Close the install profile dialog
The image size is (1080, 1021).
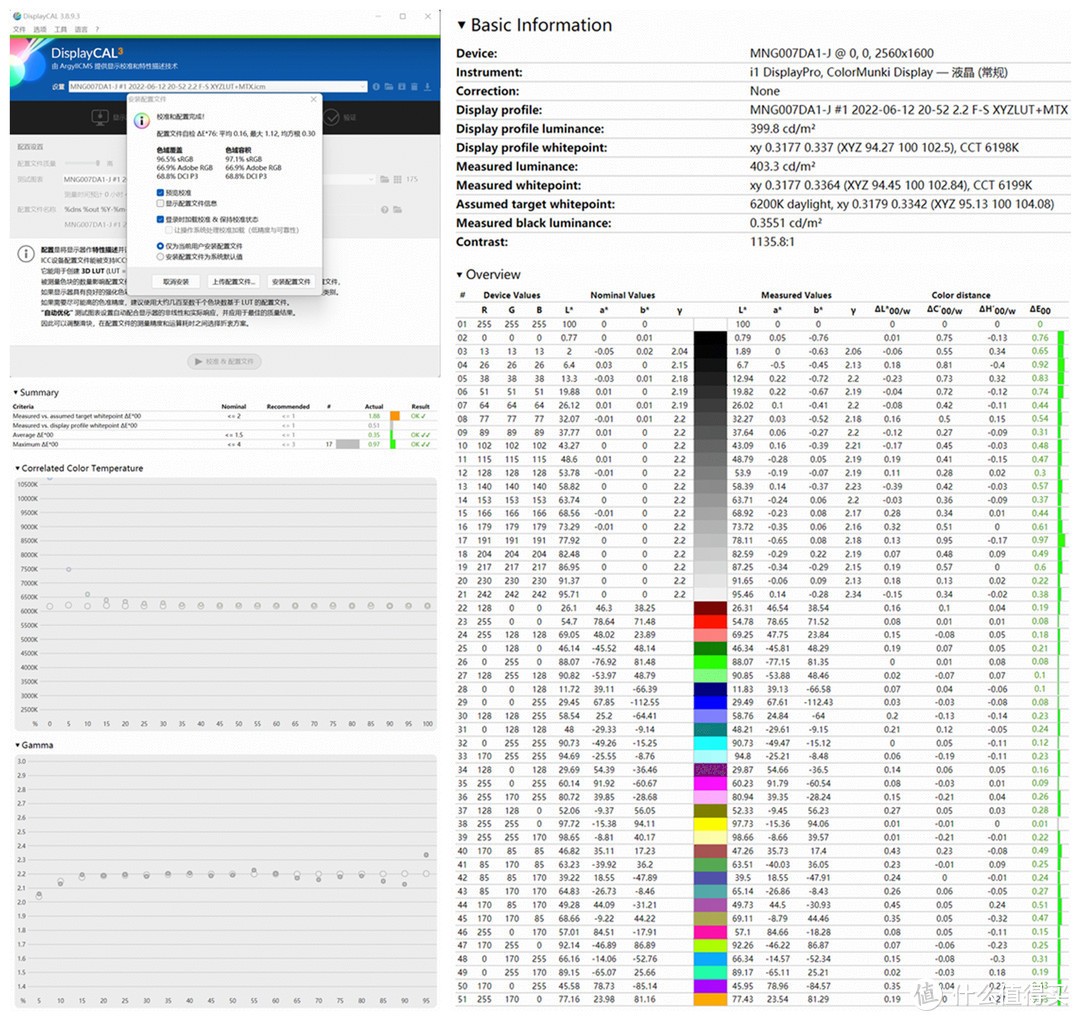click(x=313, y=100)
